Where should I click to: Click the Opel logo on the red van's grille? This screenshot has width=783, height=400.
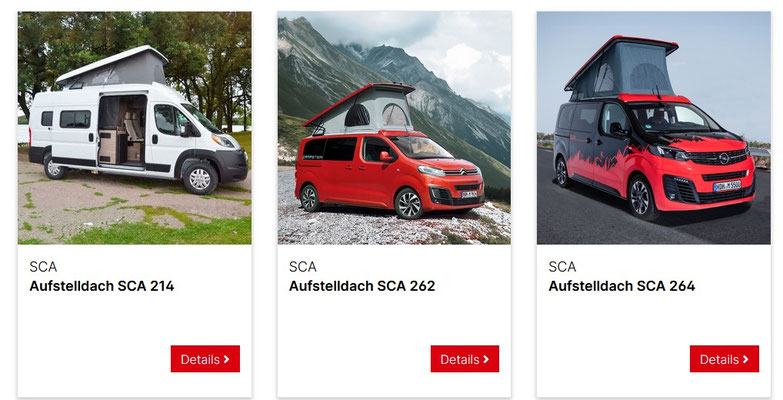coord(724,158)
